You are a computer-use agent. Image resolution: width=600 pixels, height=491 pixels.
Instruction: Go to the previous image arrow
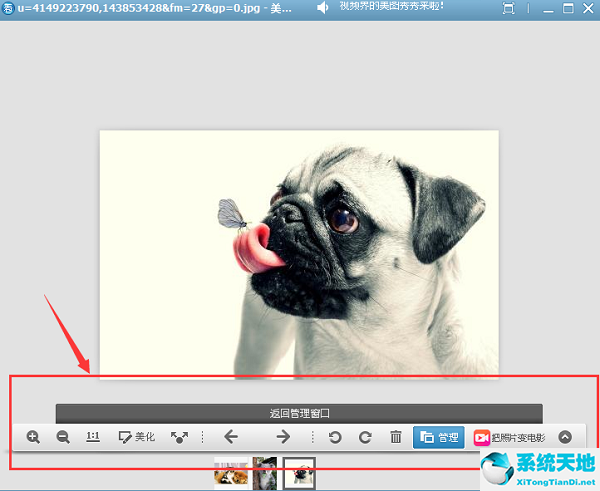coord(230,437)
